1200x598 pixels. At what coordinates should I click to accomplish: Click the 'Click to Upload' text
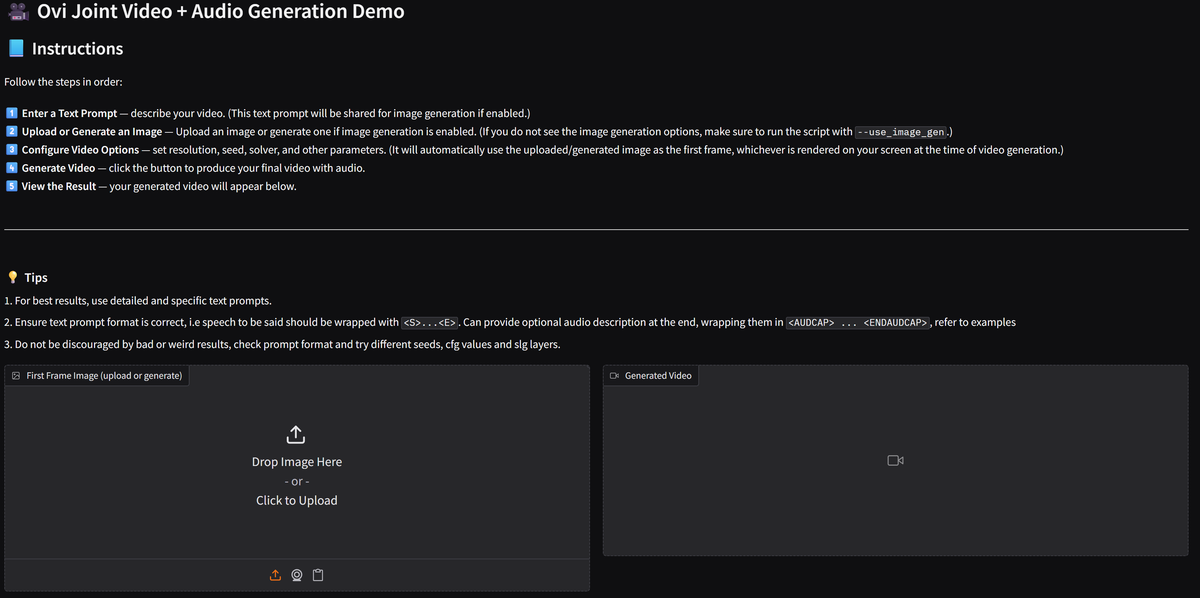point(297,500)
